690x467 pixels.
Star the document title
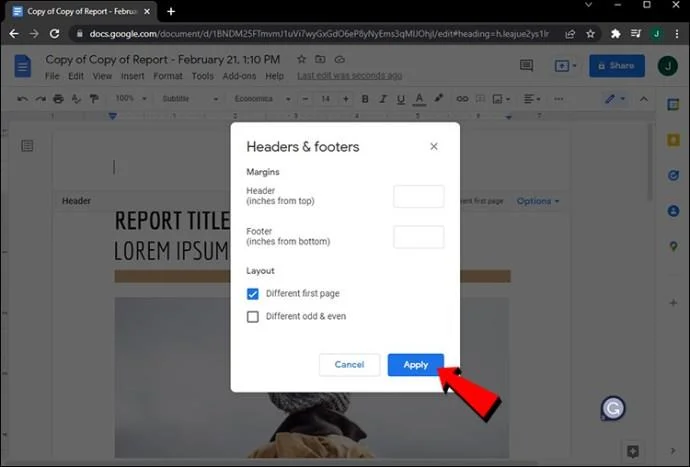coord(301,59)
